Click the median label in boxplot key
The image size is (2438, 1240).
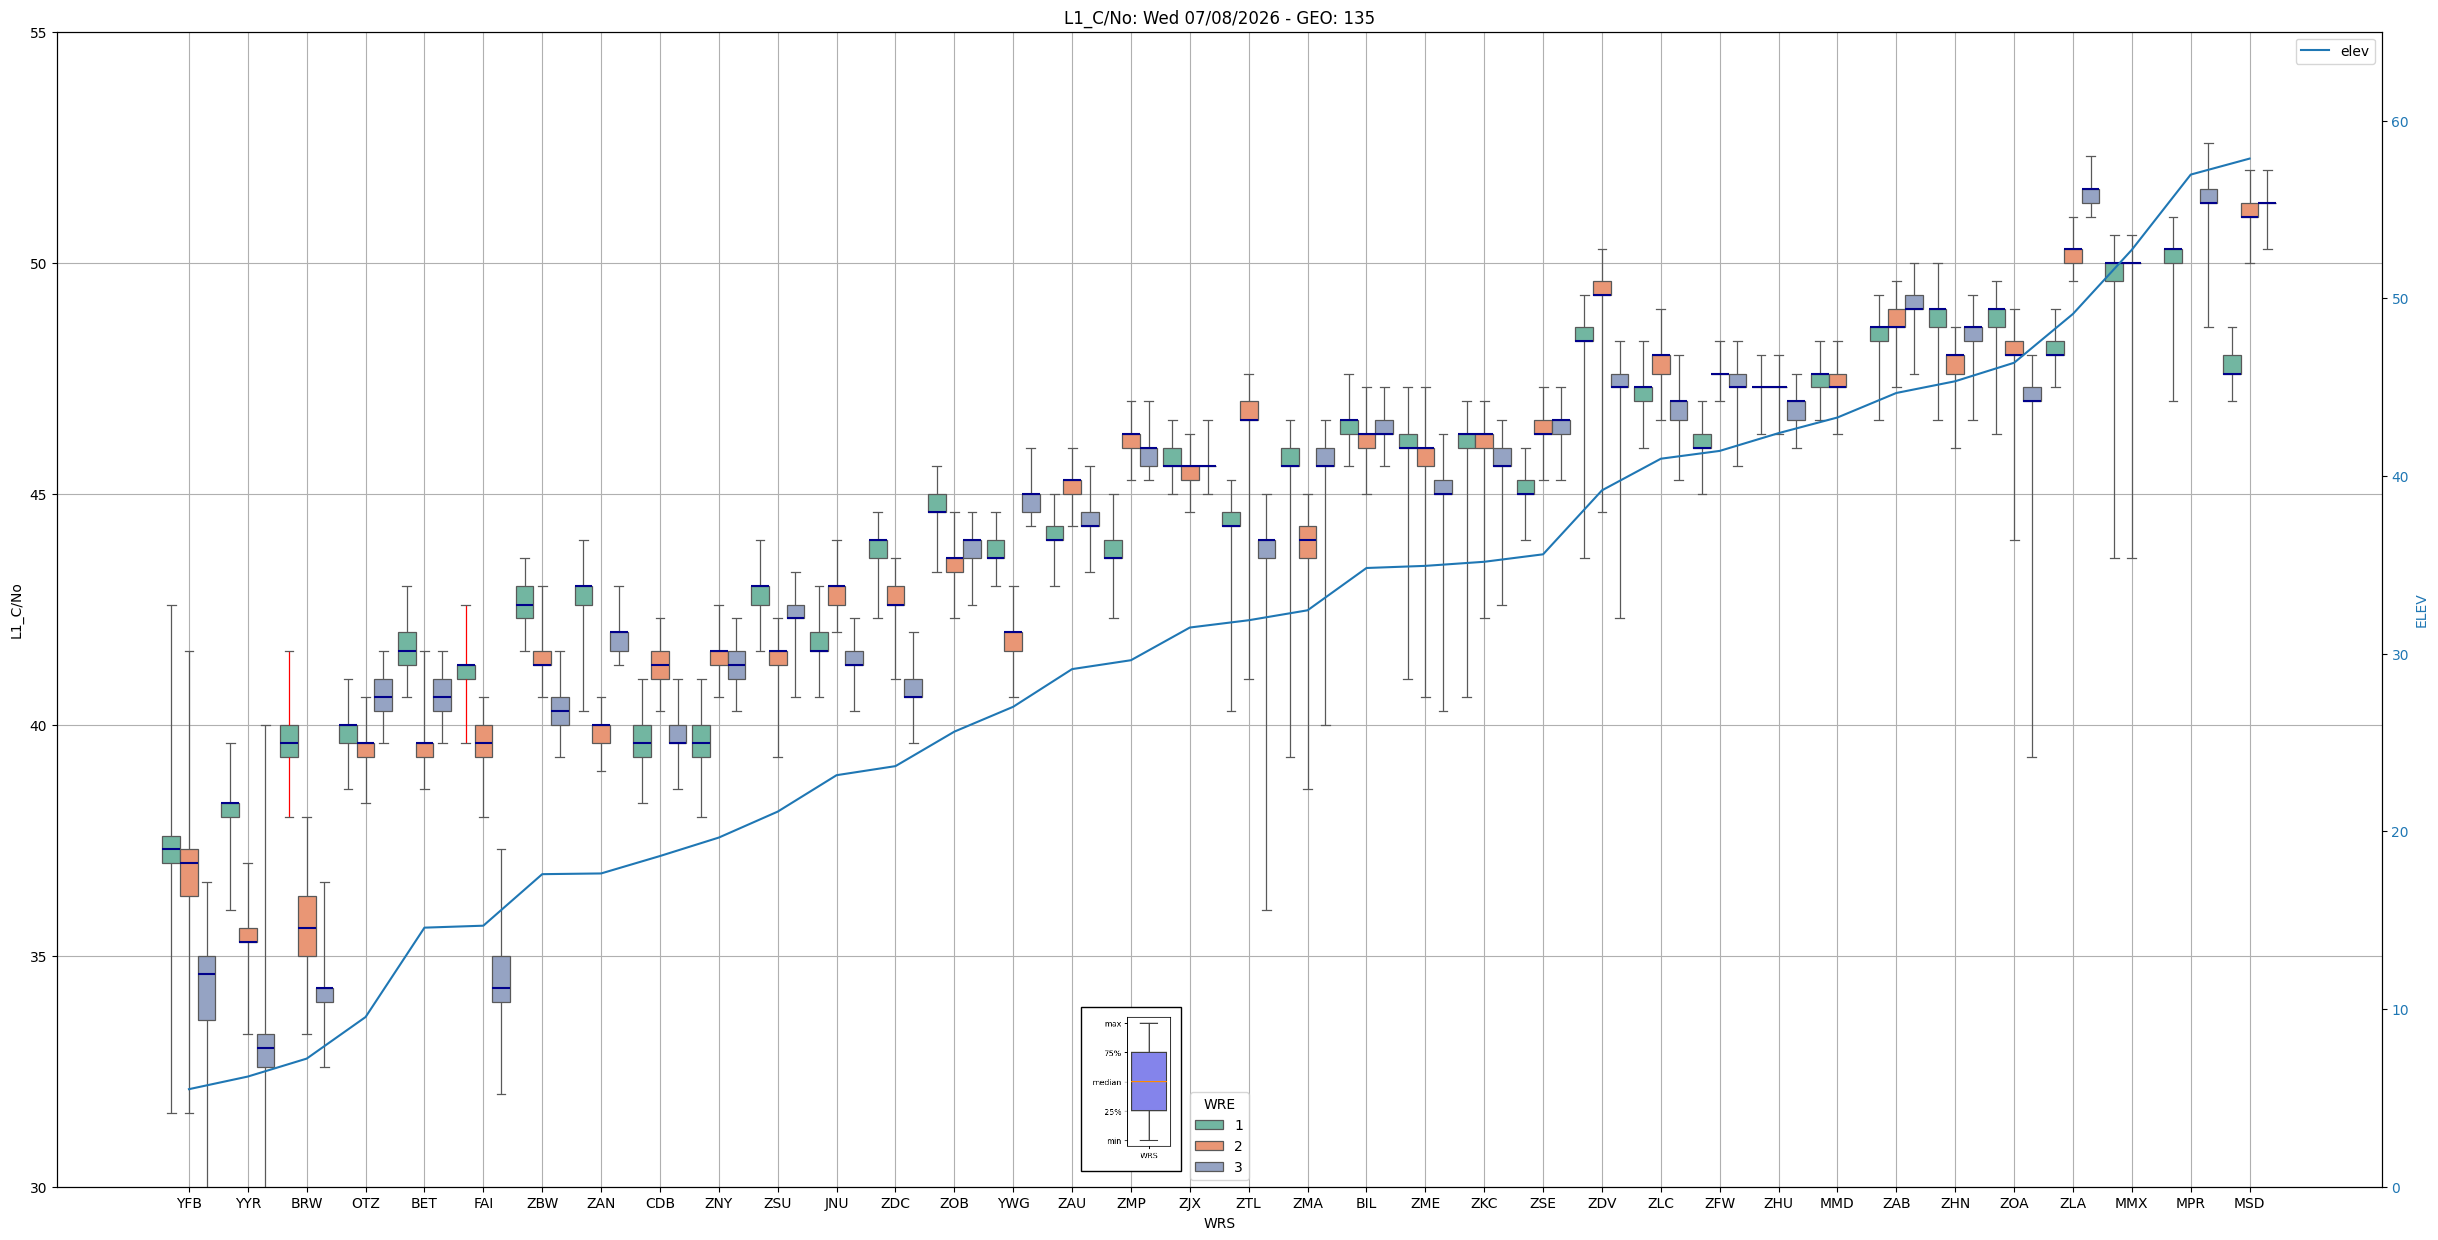pyautogui.click(x=1106, y=1082)
